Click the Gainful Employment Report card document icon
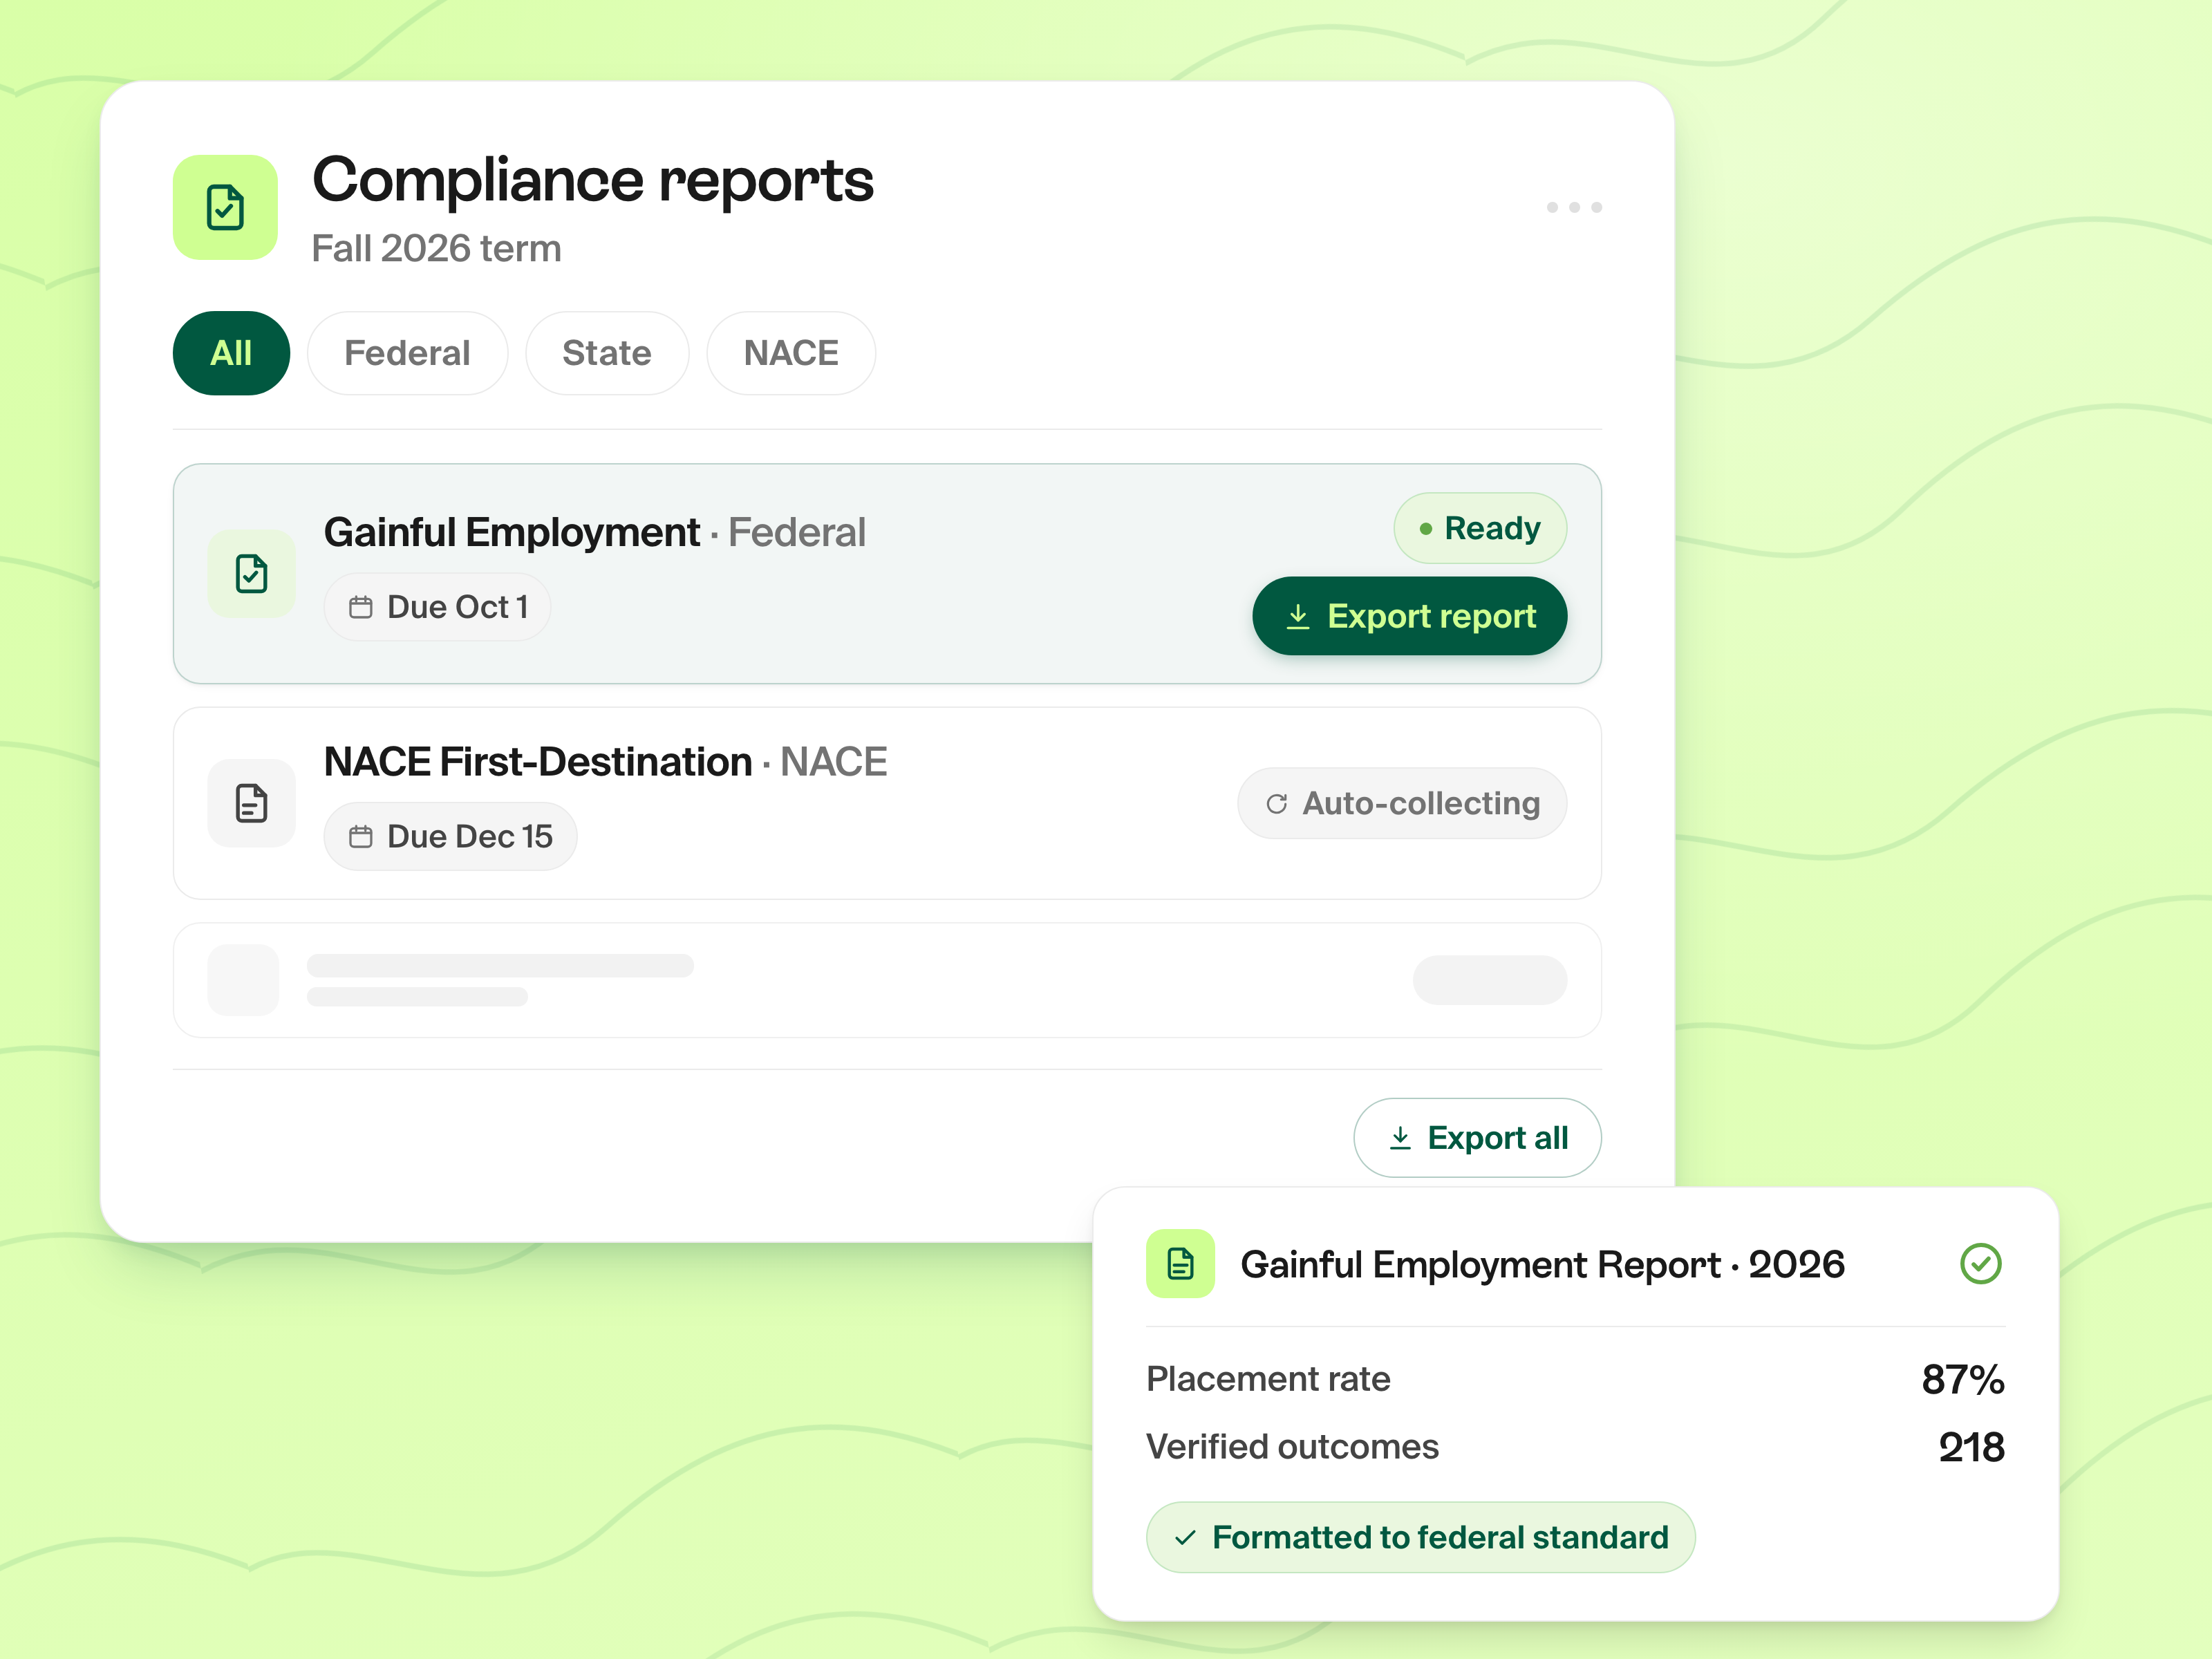The height and width of the screenshot is (1659, 2212). pyautogui.click(x=1180, y=1264)
